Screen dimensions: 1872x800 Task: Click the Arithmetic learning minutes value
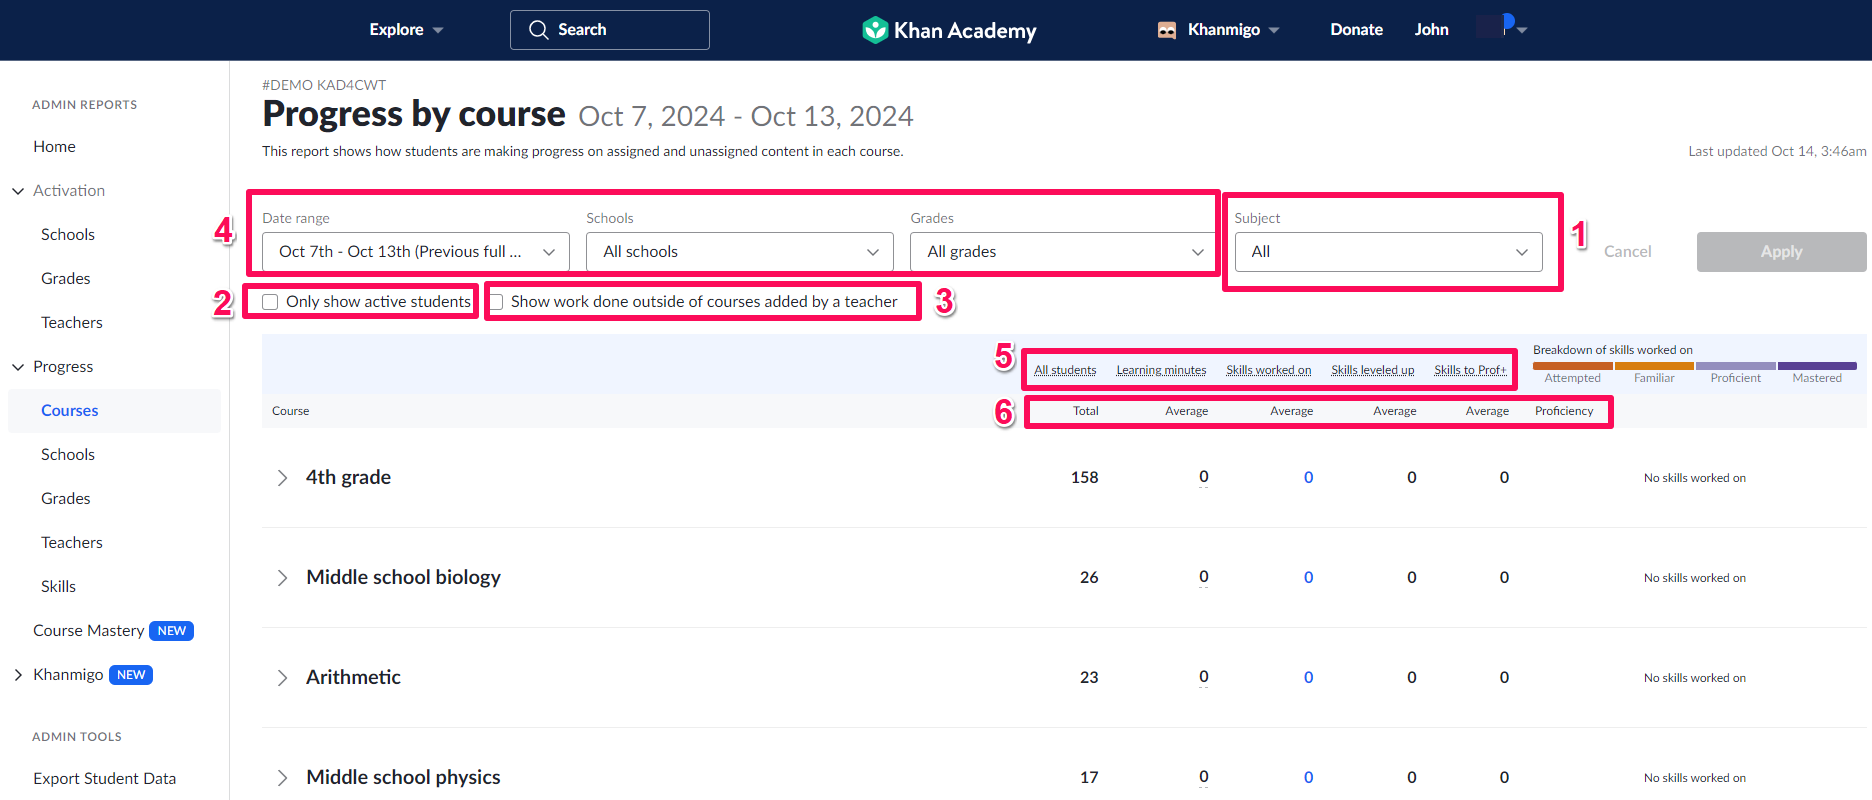(1204, 677)
